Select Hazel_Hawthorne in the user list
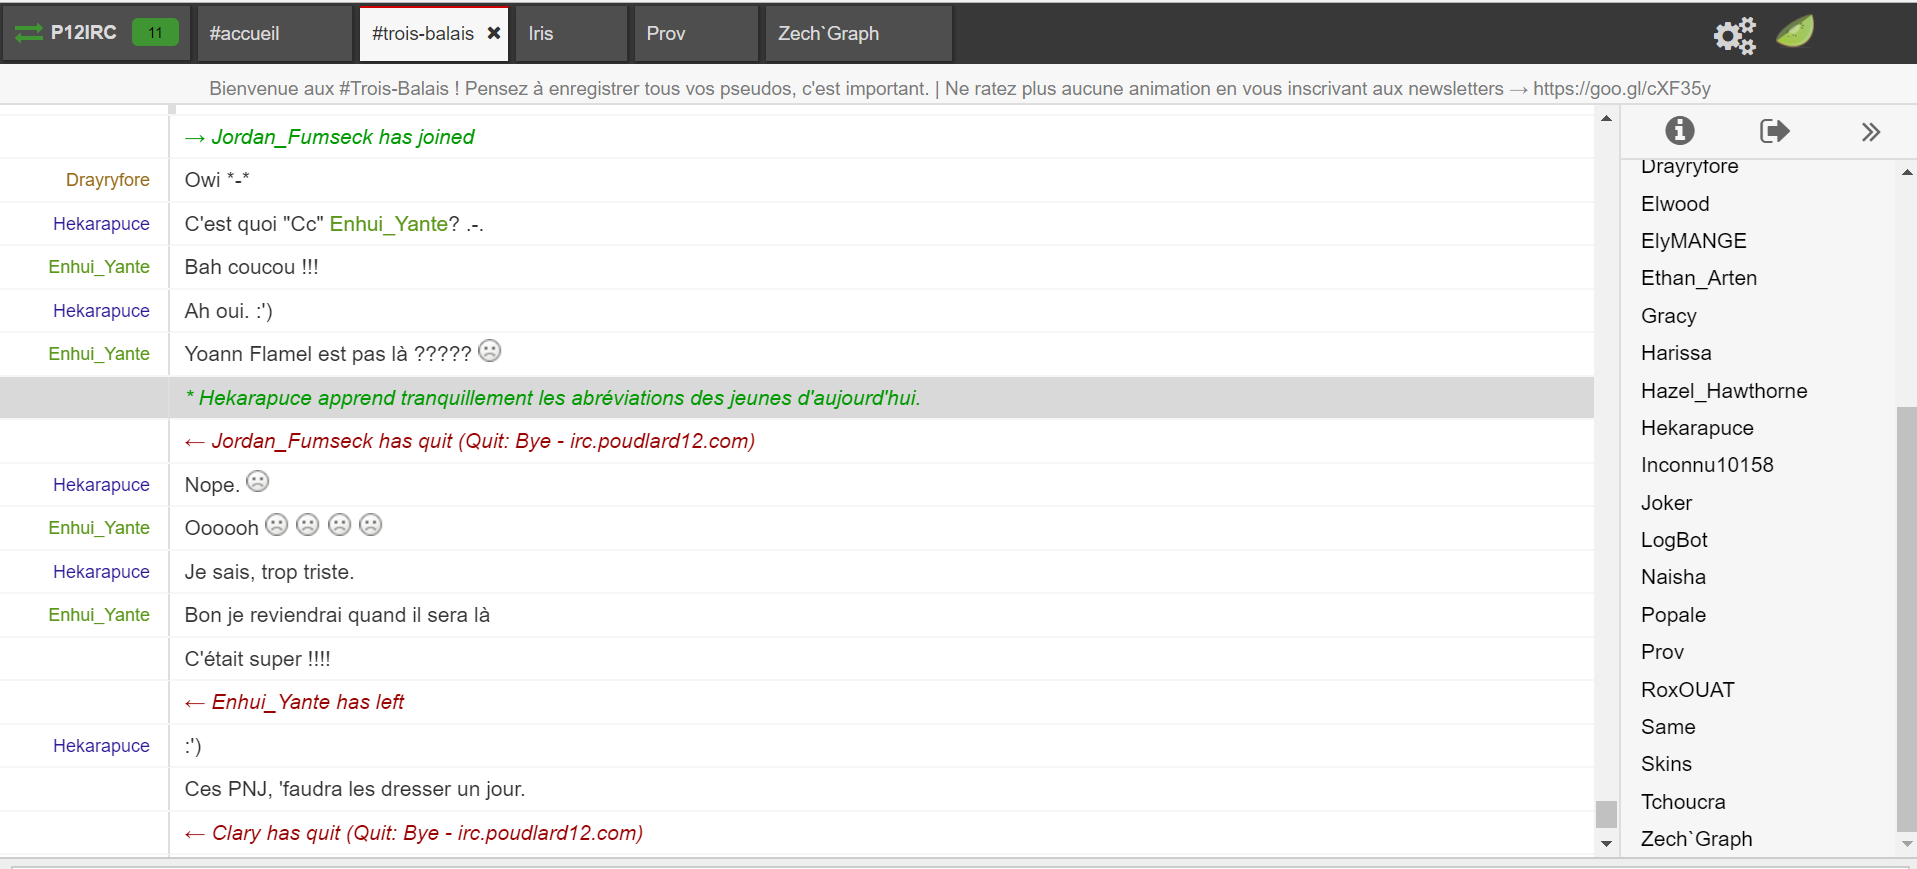 coord(1724,391)
